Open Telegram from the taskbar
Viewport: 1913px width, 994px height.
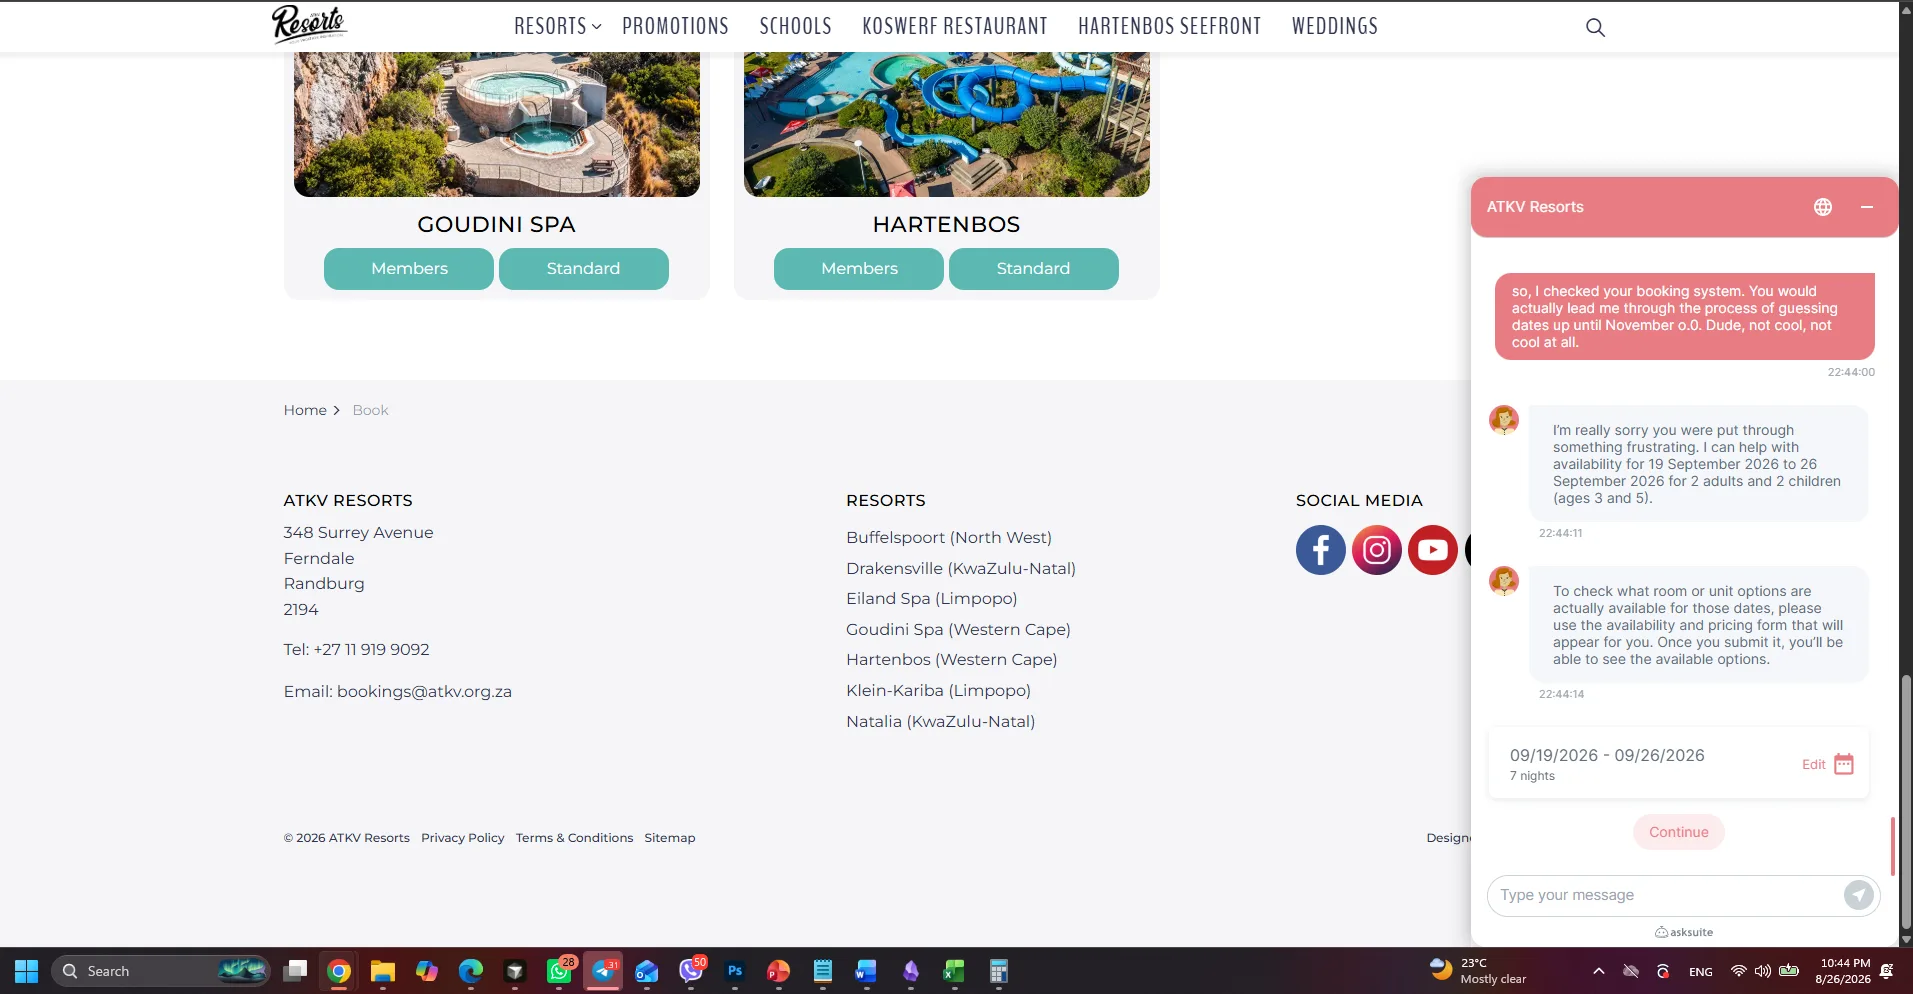pos(604,971)
